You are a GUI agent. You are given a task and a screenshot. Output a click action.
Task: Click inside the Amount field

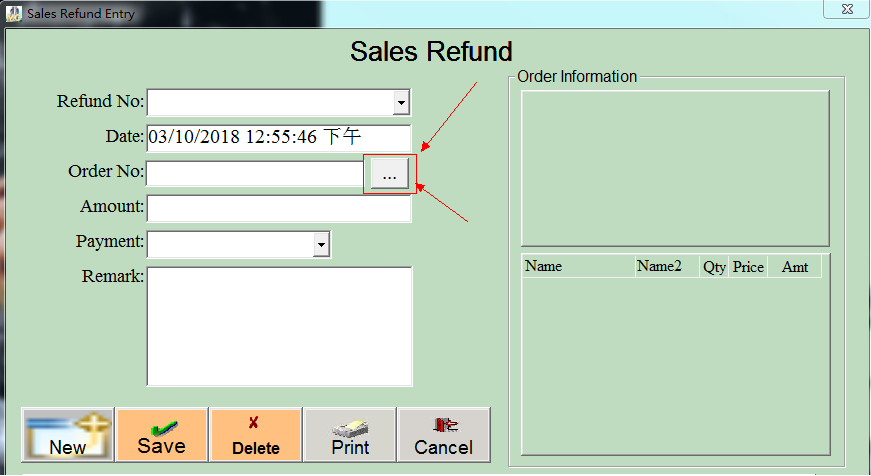[x=278, y=208]
